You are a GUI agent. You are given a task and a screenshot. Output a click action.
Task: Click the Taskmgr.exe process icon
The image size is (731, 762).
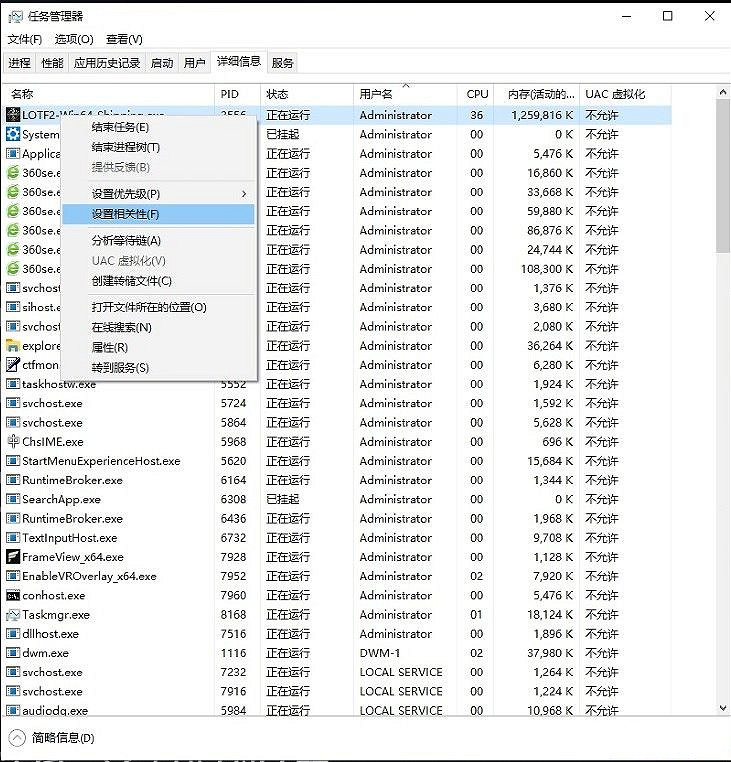pyautogui.click(x=14, y=615)
